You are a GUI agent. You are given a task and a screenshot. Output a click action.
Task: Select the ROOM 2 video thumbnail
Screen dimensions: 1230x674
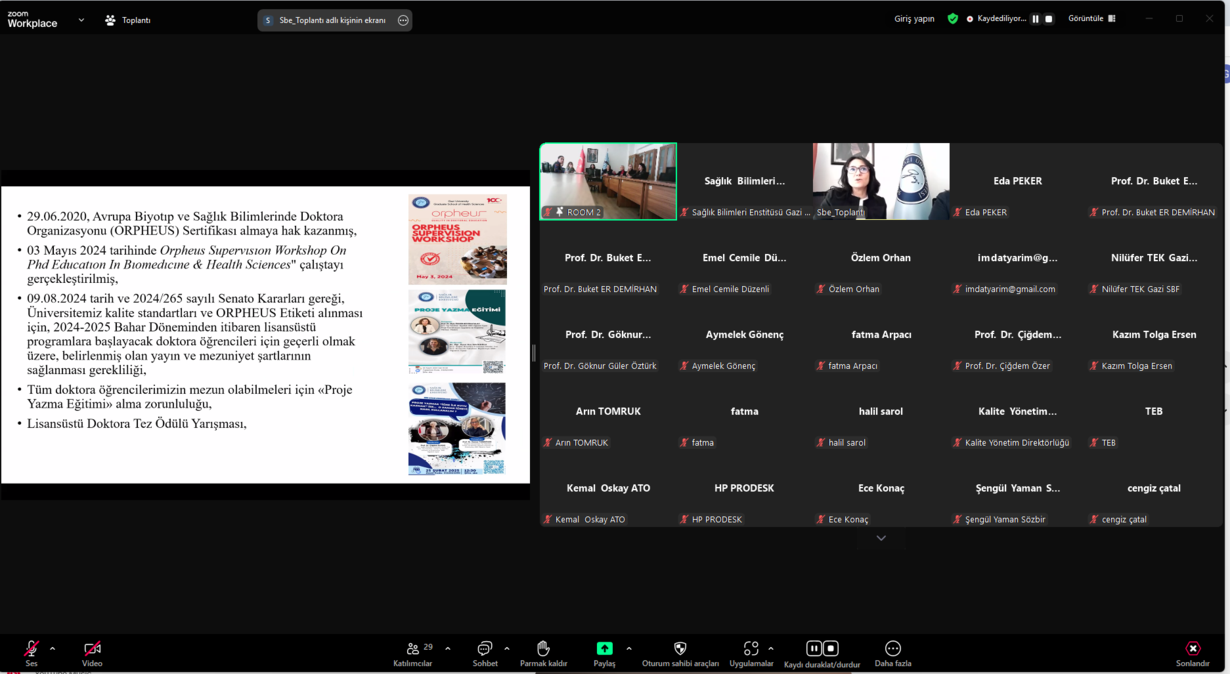click(x=608, y=181)
